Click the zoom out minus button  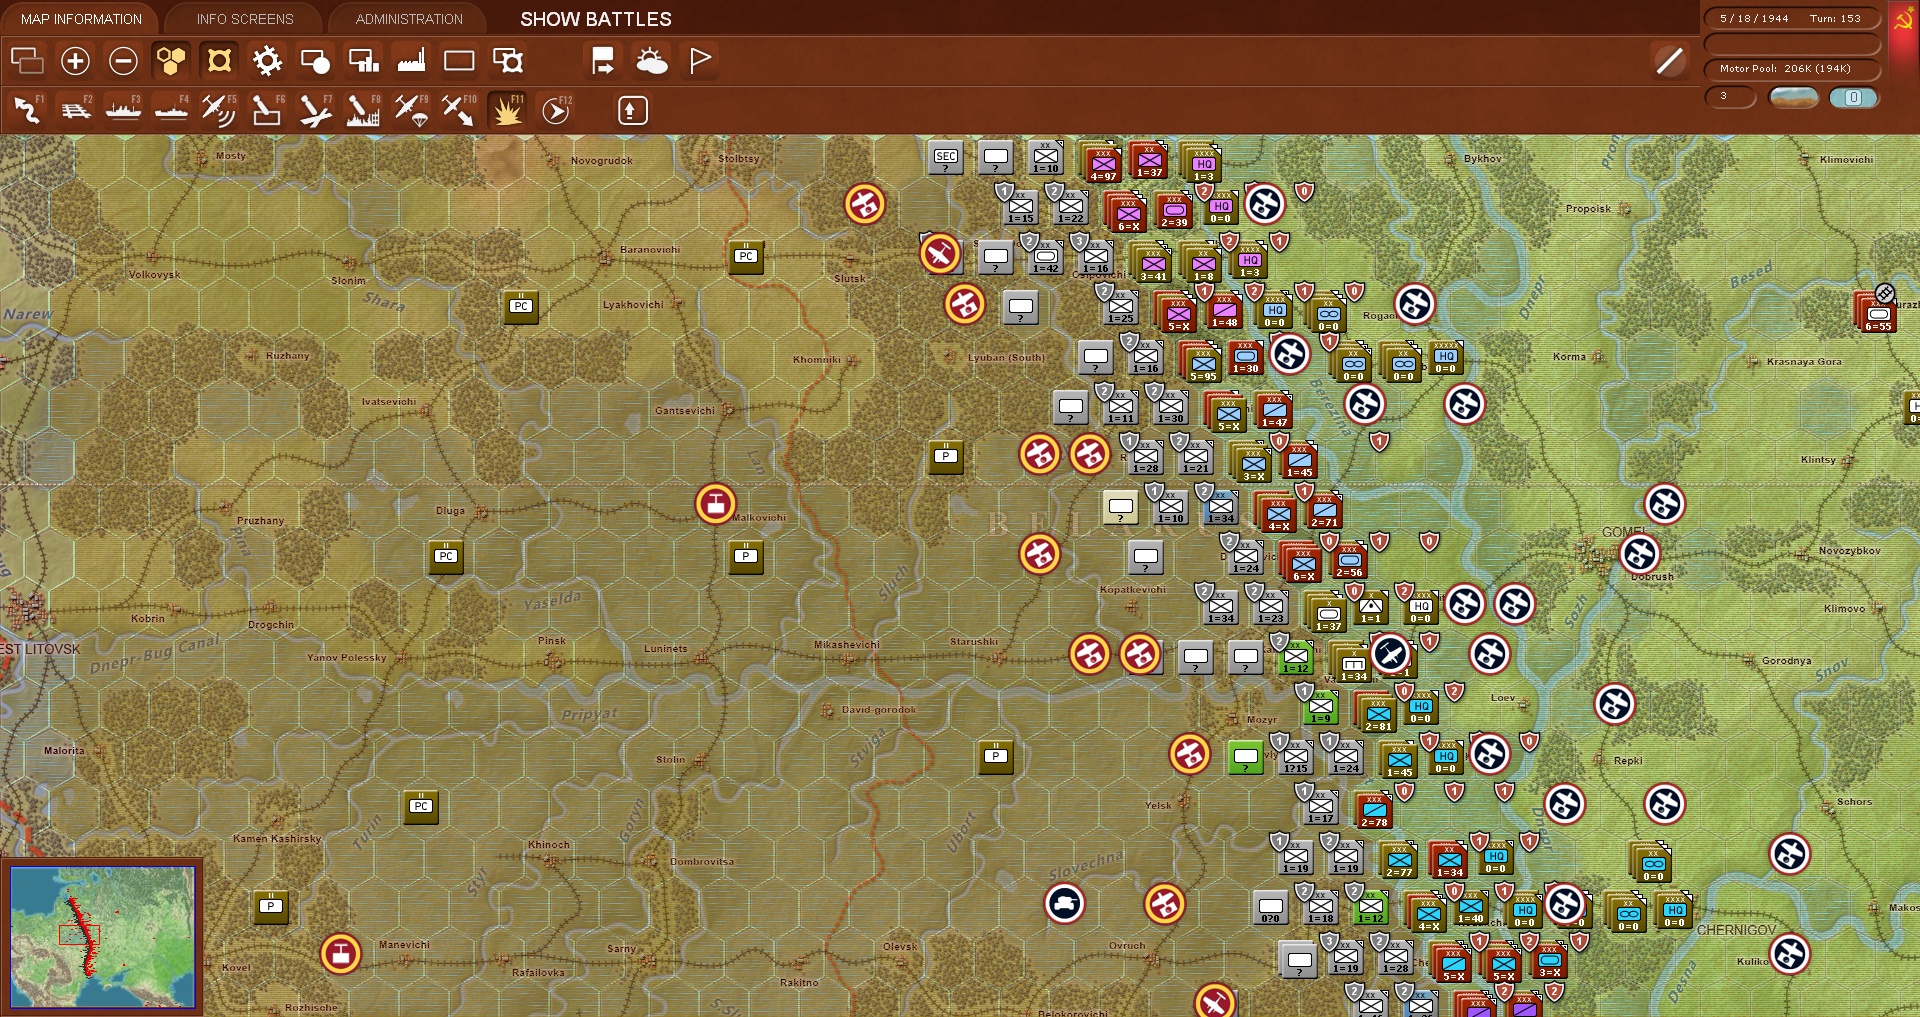click(x=123, y=61)
